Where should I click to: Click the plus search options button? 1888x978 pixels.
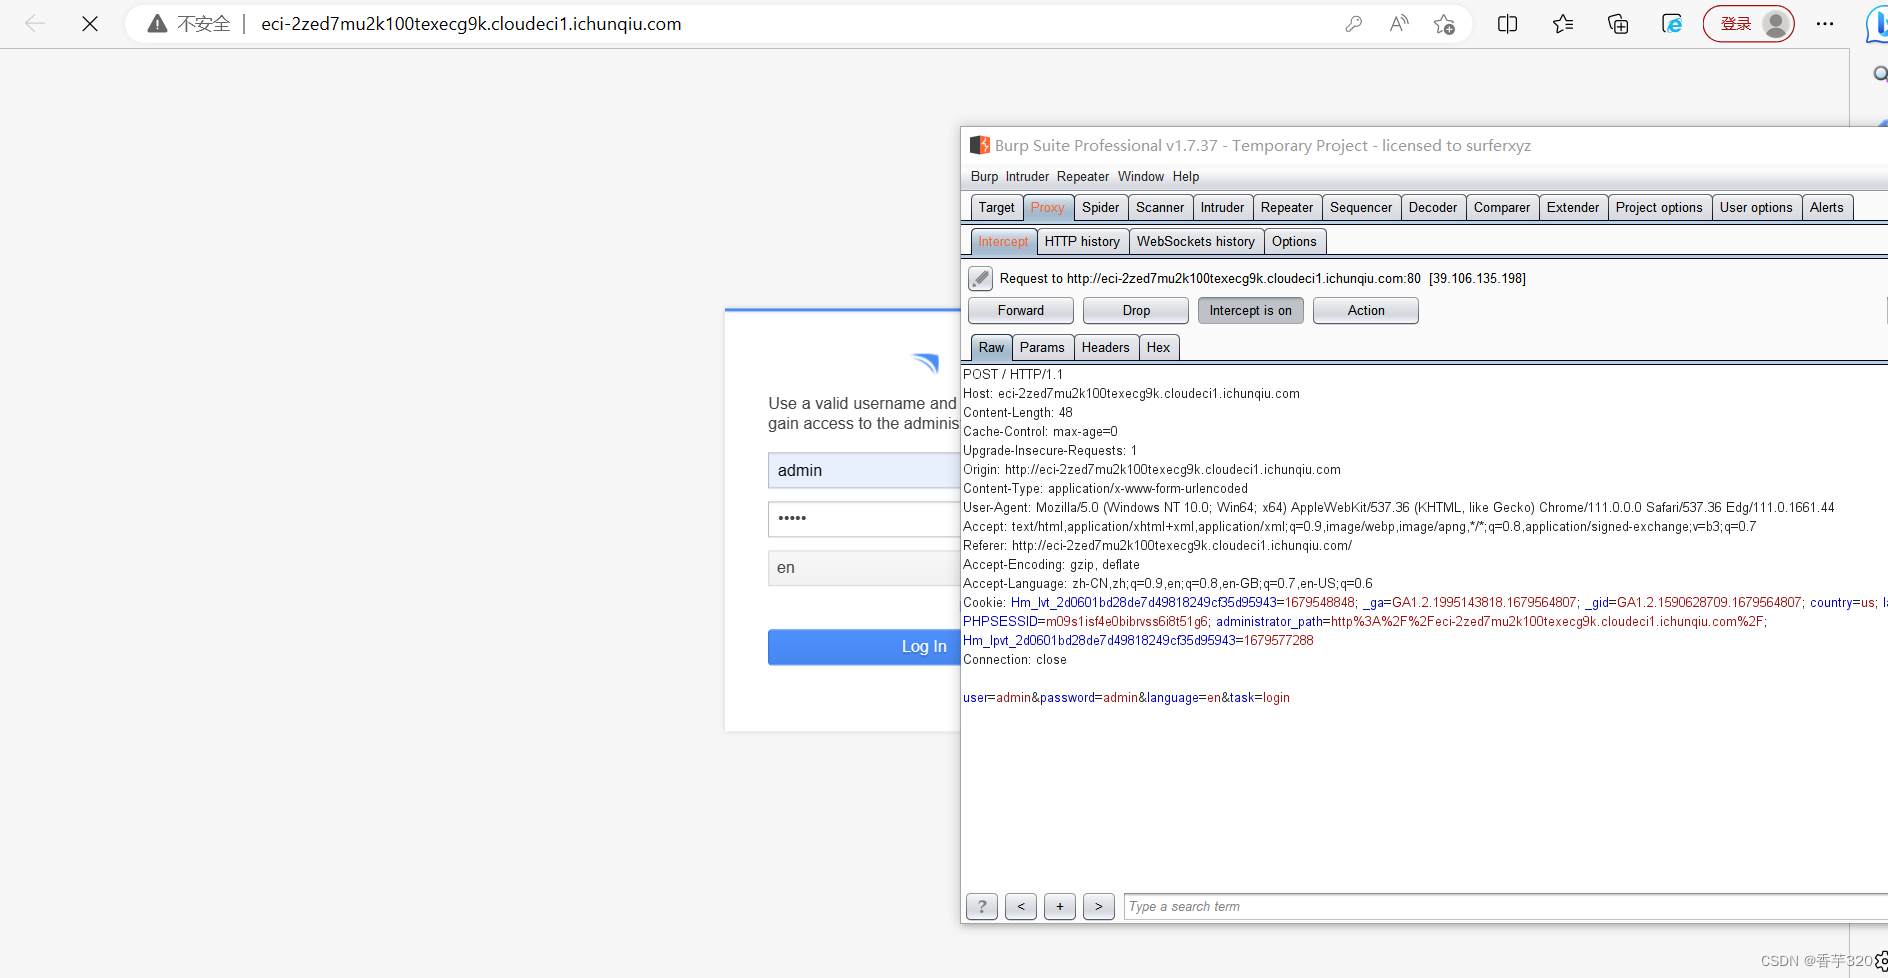pos(1060,906)
